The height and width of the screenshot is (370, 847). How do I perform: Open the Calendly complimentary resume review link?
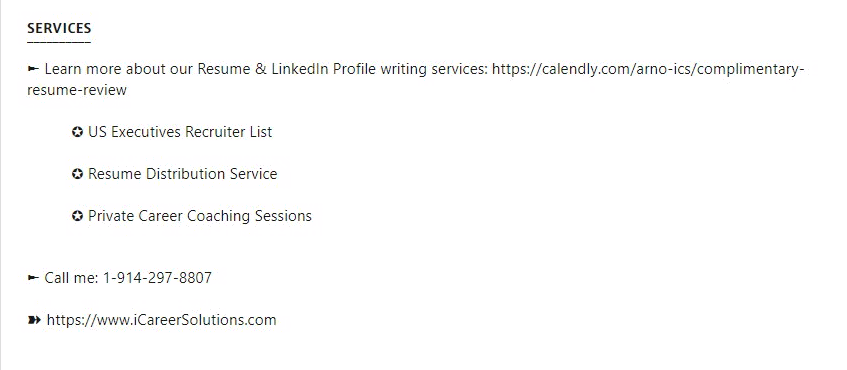[x=648, y=70]
